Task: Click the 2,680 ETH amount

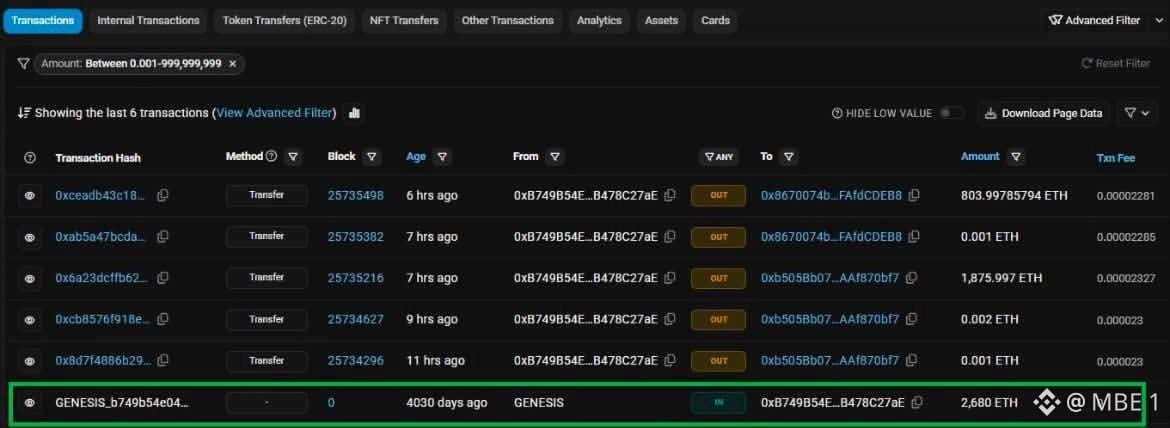Action: click(989, 402)
